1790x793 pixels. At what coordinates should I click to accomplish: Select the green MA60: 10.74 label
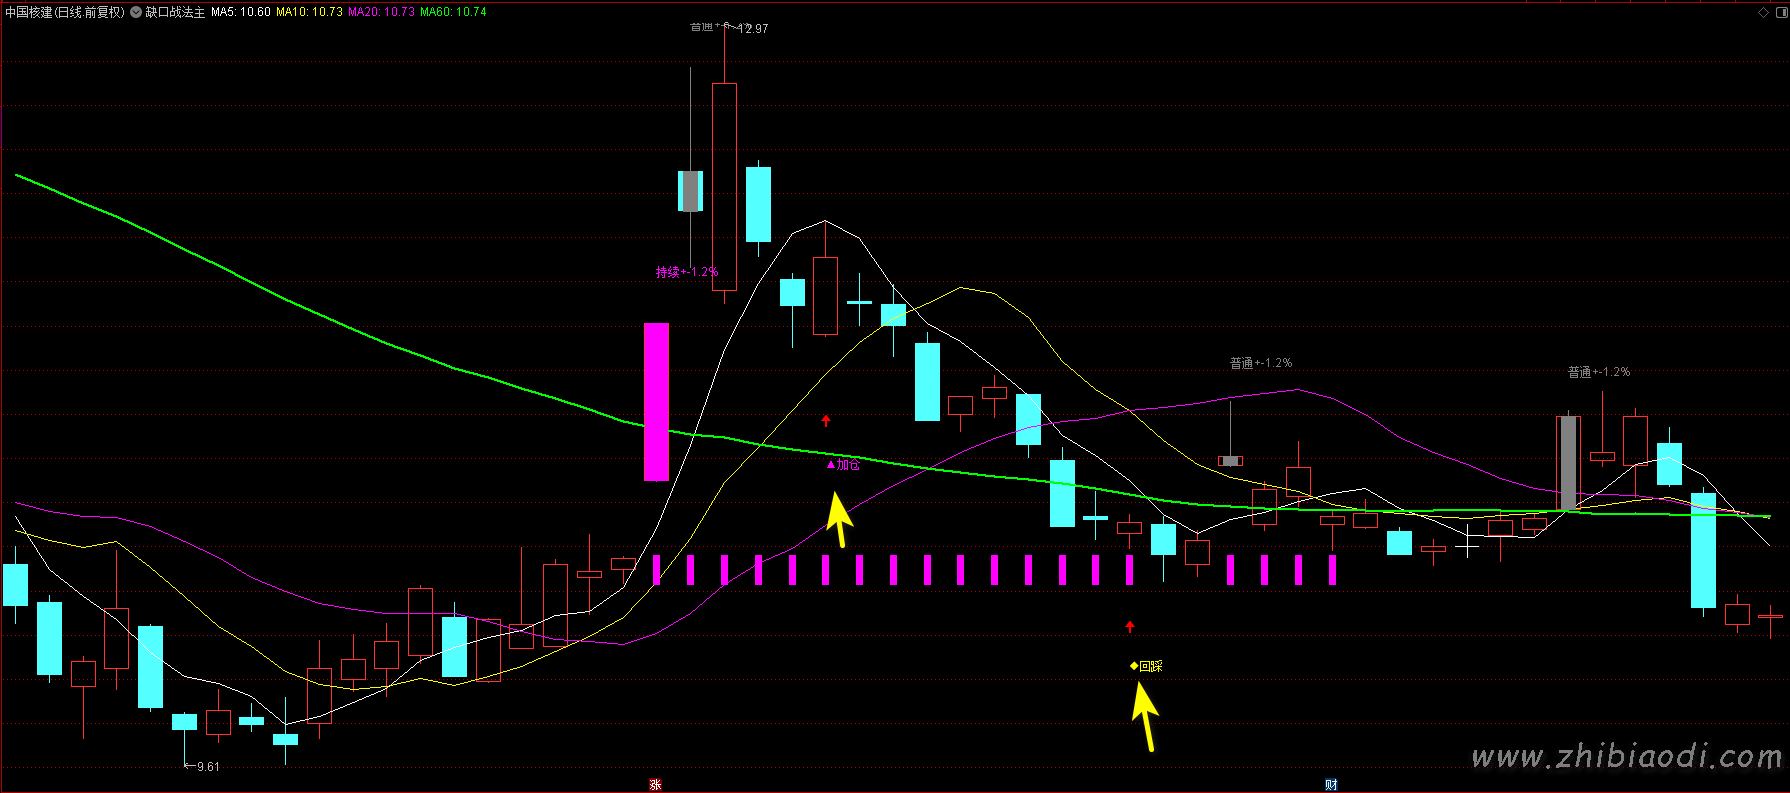tap(453, 12)
